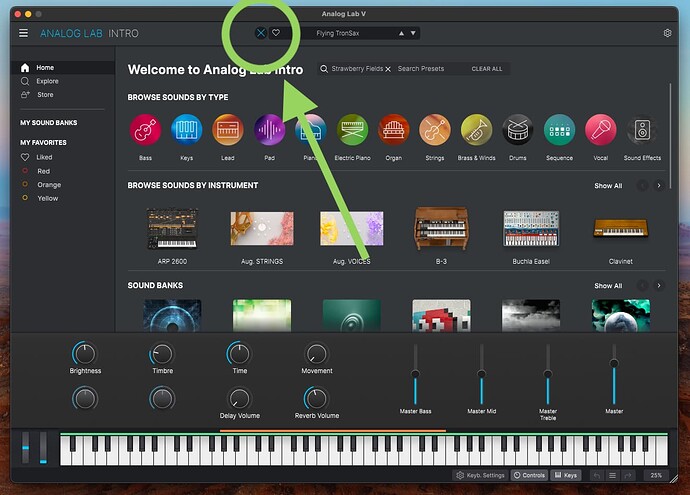Browse Drums sound type icon
Screen dimensions: 690x495
click(x=518, y=130)
